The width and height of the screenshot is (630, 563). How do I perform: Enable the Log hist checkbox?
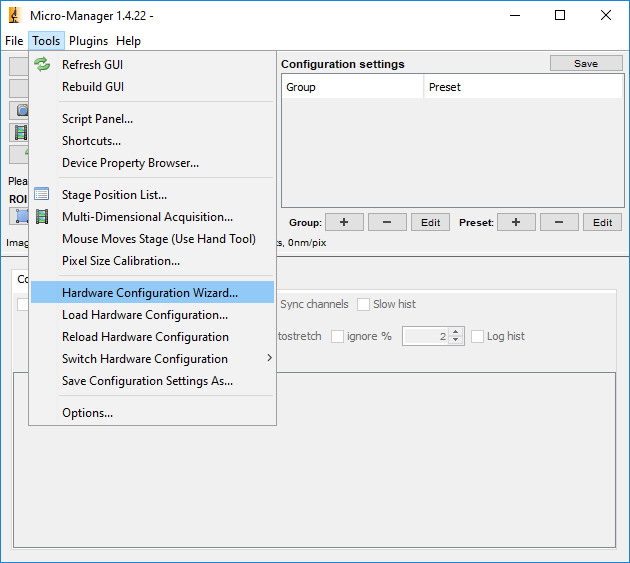(478, 336)
